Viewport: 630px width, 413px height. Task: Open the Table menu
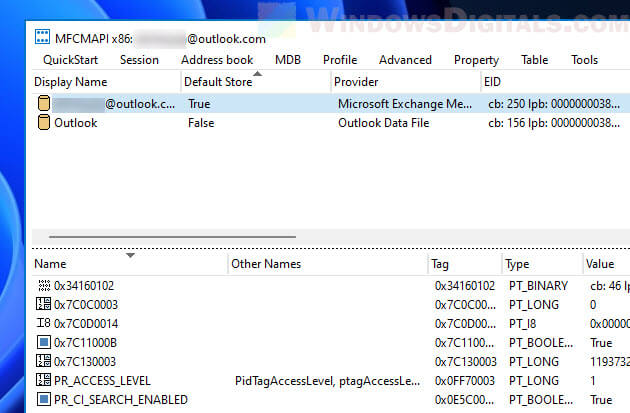(534, 60)
